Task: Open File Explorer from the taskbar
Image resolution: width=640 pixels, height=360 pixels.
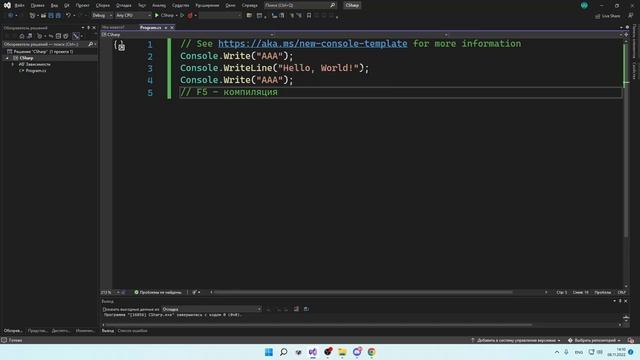Action: [x=342, y=352]
